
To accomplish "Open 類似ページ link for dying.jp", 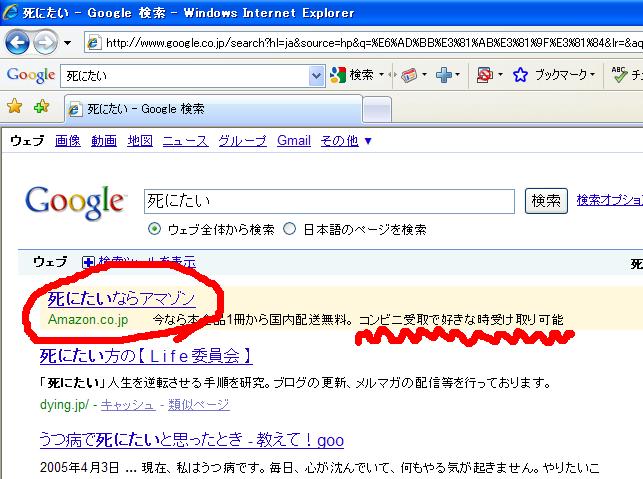I will pos(198,405).
